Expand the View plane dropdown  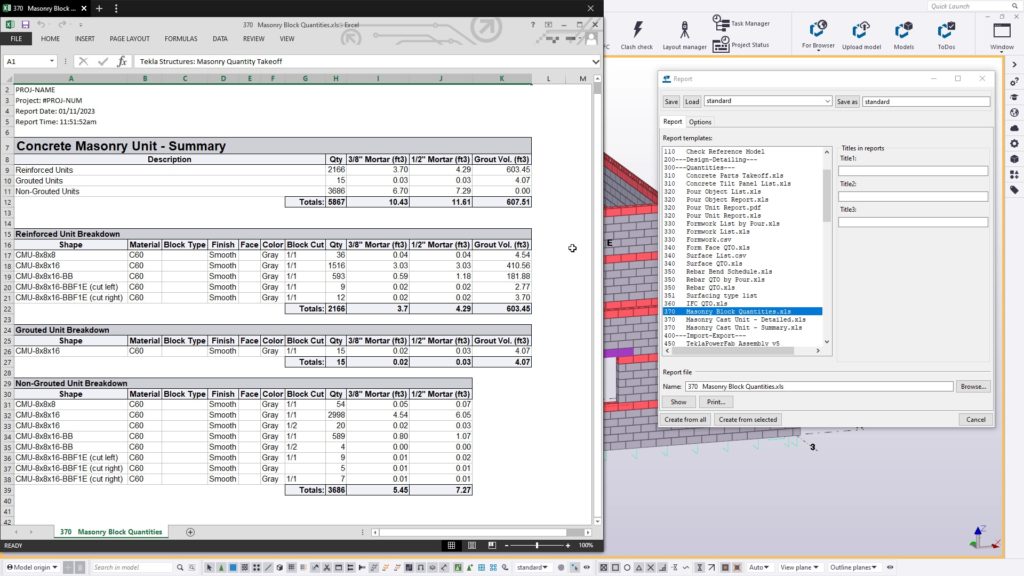point(800,568)
